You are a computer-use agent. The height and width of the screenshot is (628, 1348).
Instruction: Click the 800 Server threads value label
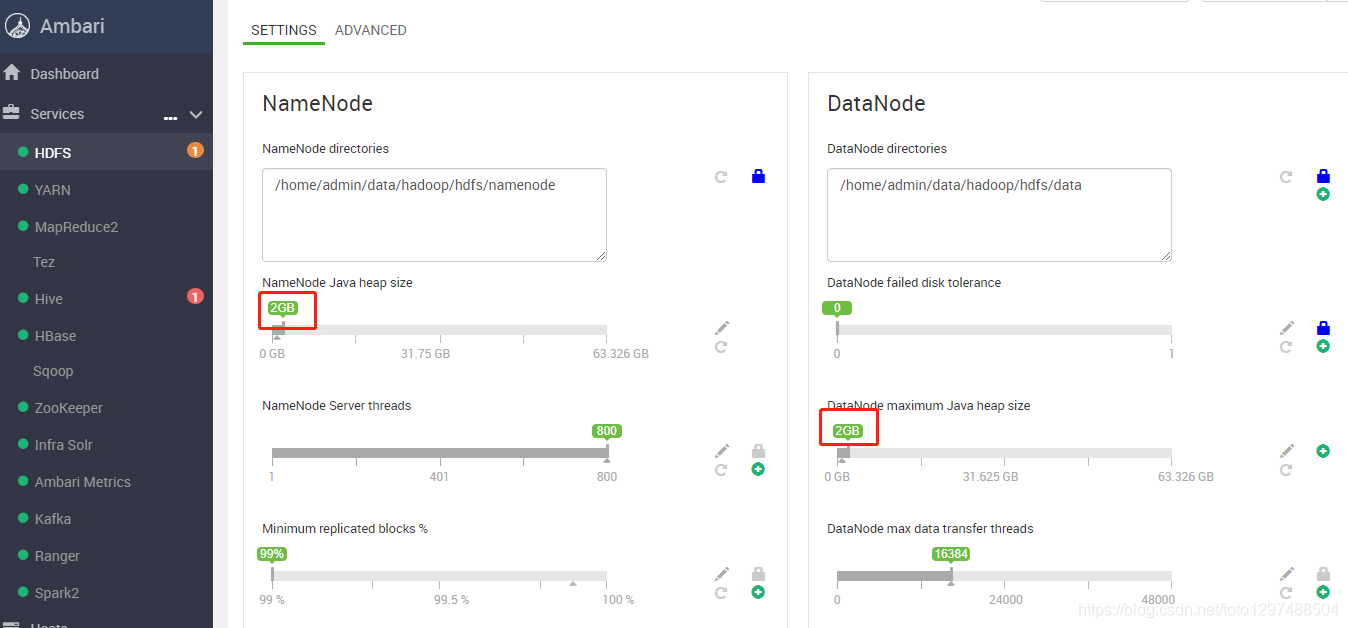606,431
